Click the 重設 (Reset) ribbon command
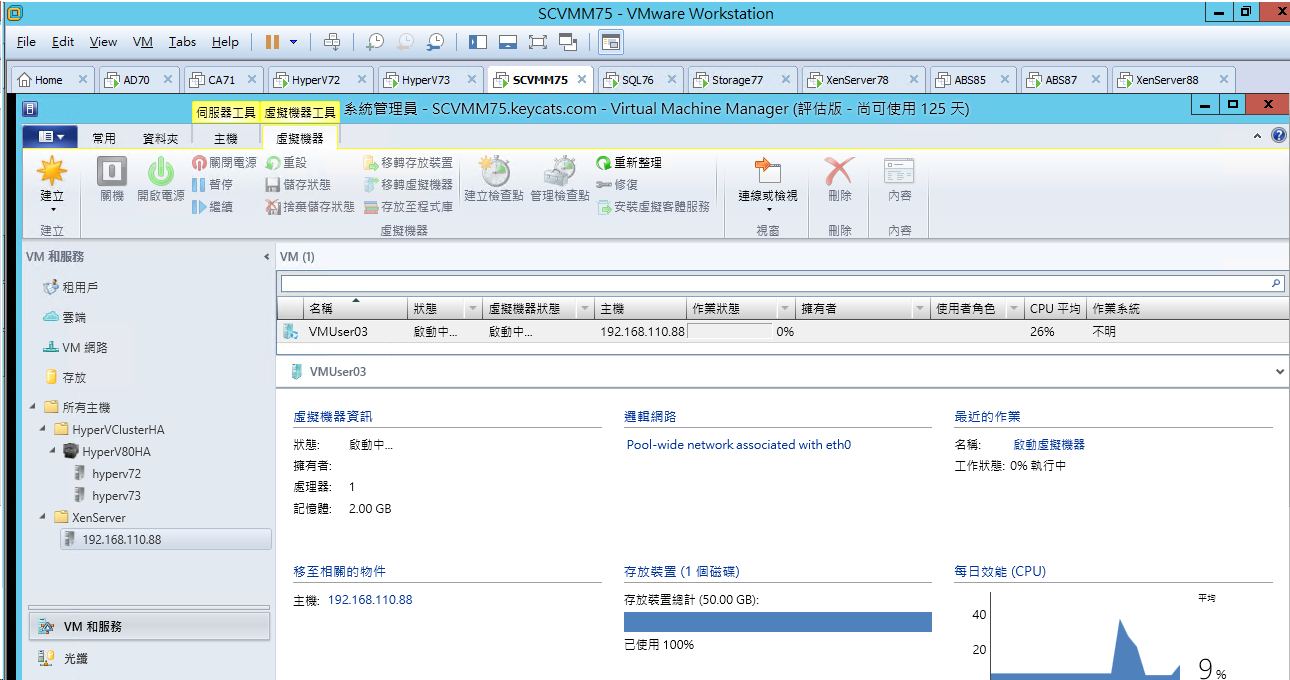The image size is (1290, 680). click(286, 162)
